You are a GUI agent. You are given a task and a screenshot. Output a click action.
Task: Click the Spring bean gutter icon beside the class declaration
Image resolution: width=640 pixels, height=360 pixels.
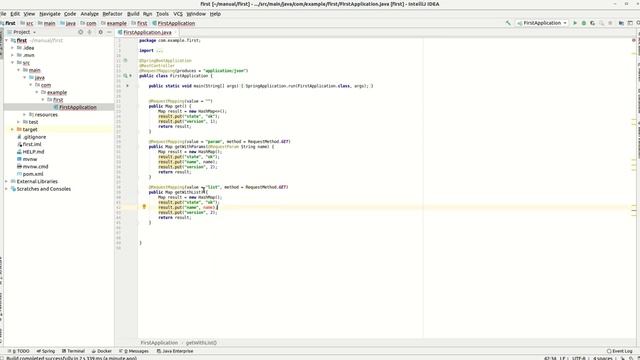tap(125, 76)
